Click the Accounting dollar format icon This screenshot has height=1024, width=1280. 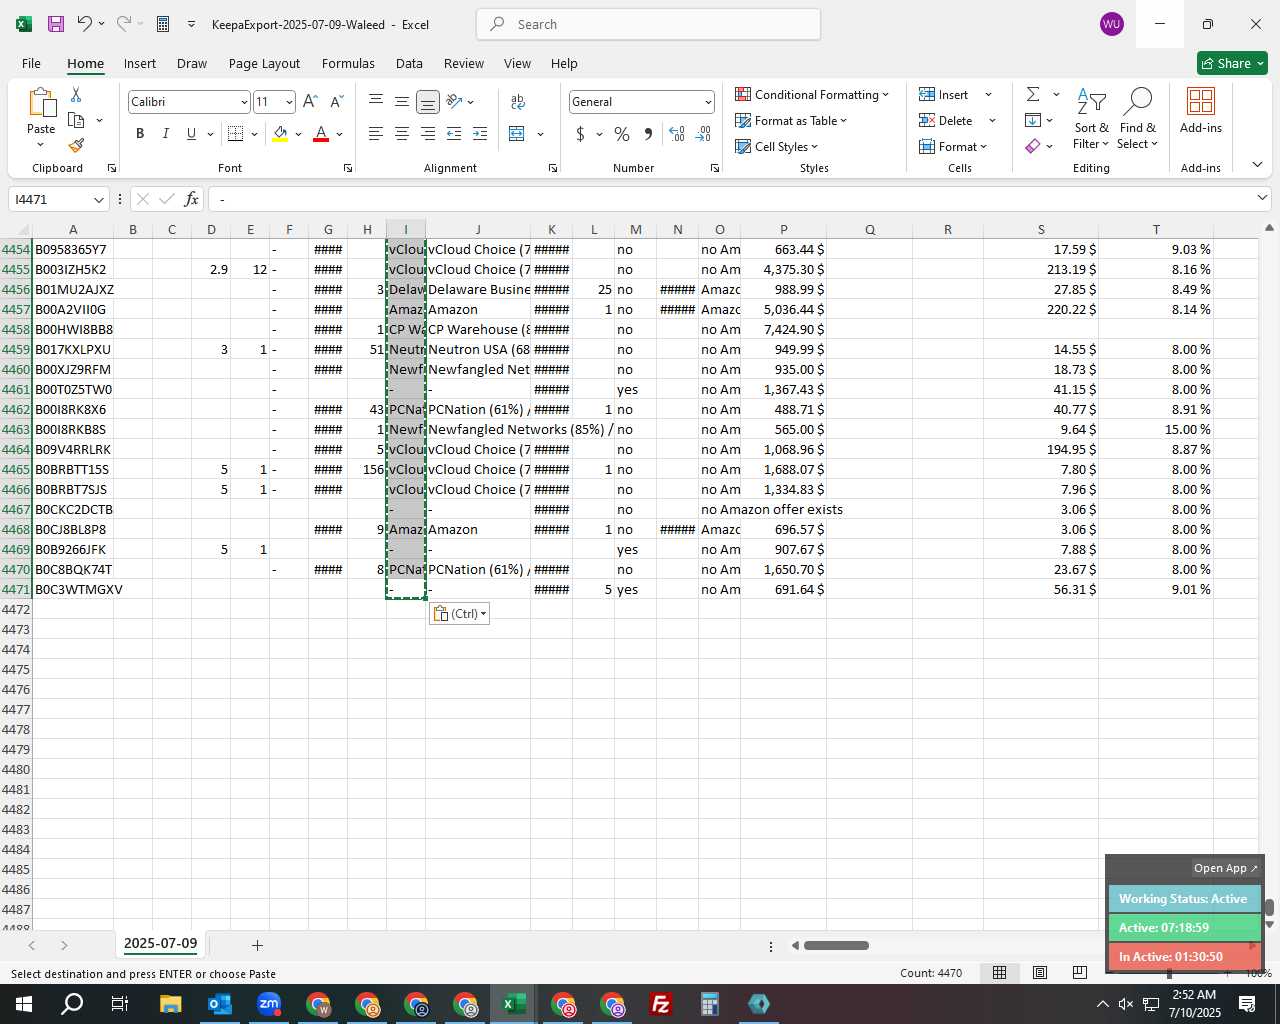pyautogui.click(x=580, y=134)
